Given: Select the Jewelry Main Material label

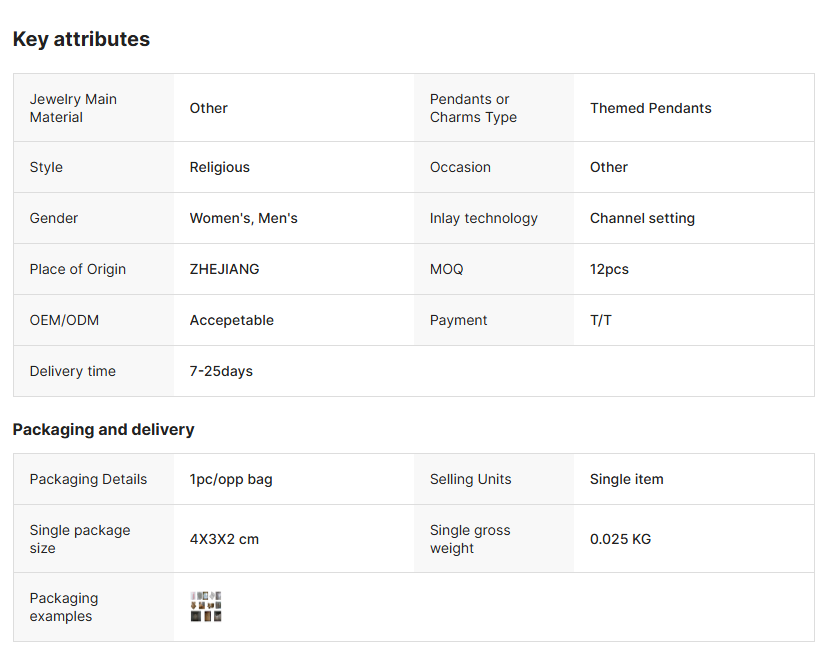Looking at the screenshot, I should (73, 108).
